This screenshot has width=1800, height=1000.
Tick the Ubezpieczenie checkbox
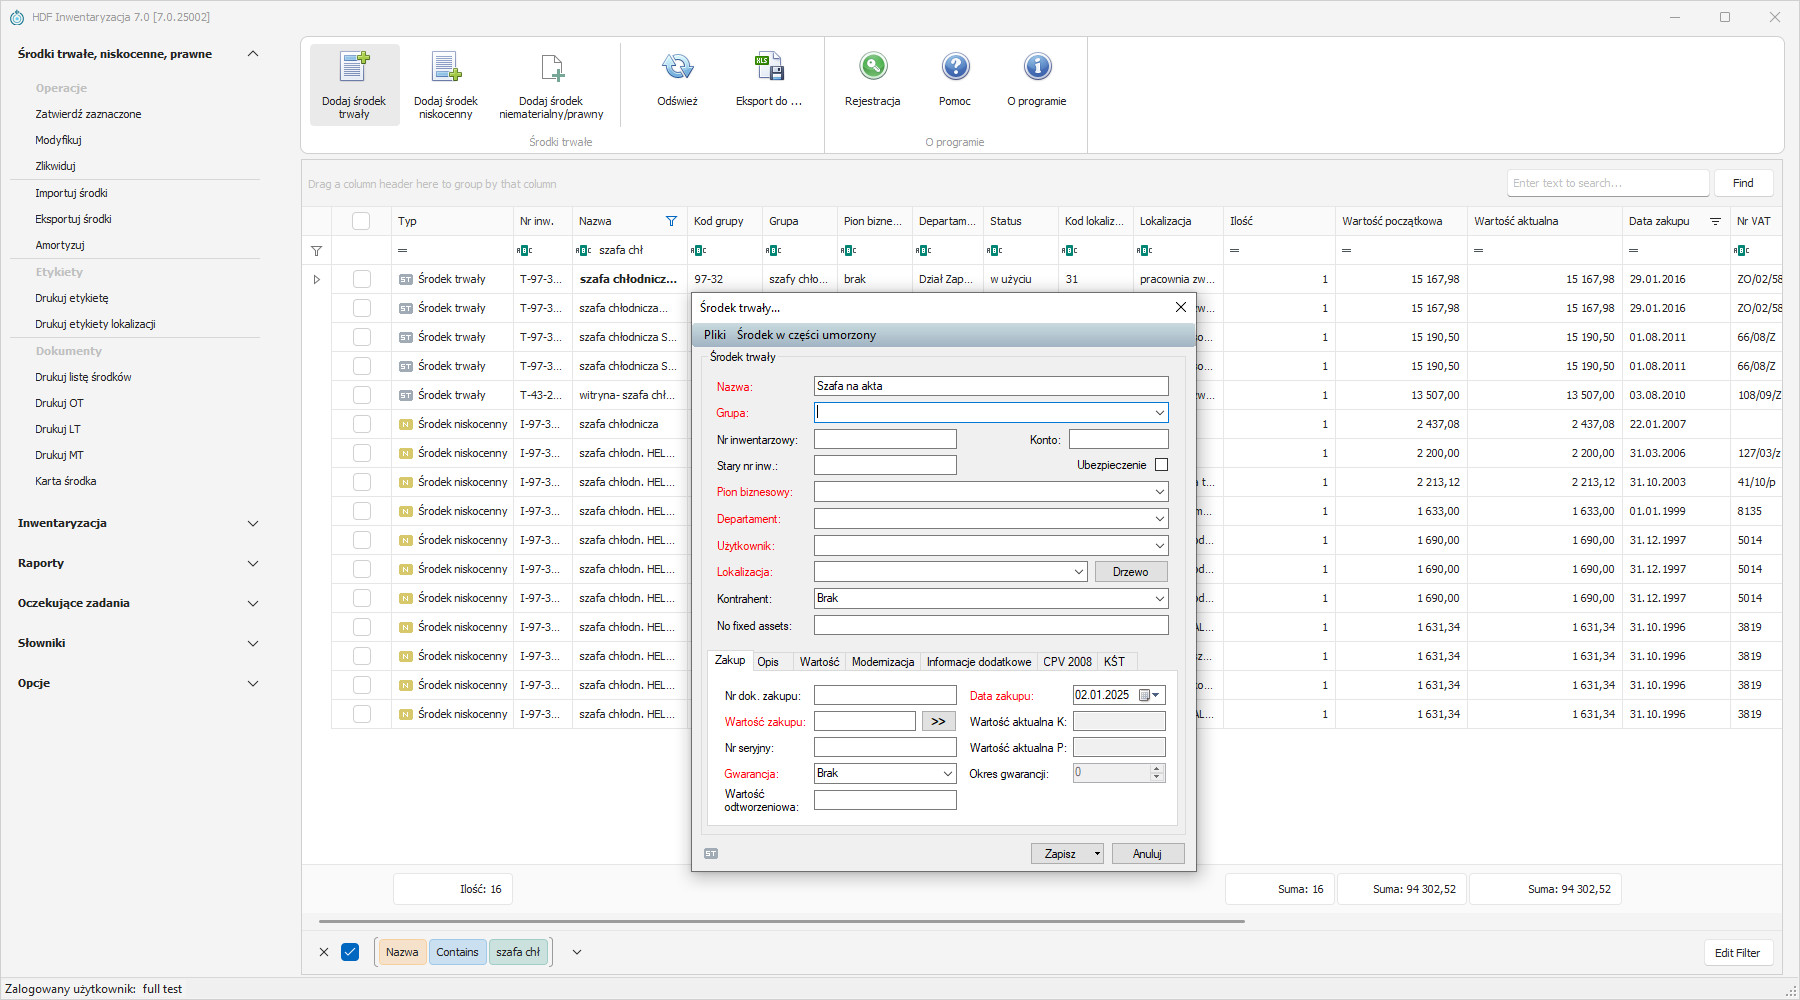tap(1161, 465)
